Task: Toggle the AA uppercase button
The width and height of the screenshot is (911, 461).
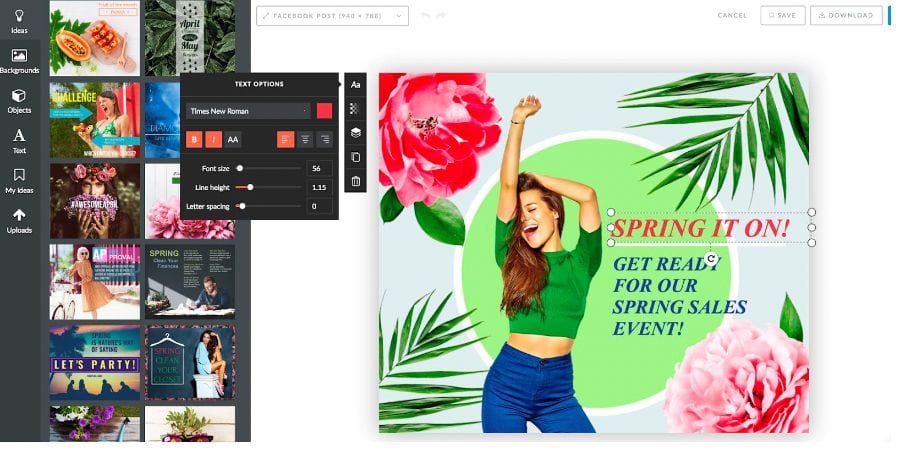Action: coord(232,140)
